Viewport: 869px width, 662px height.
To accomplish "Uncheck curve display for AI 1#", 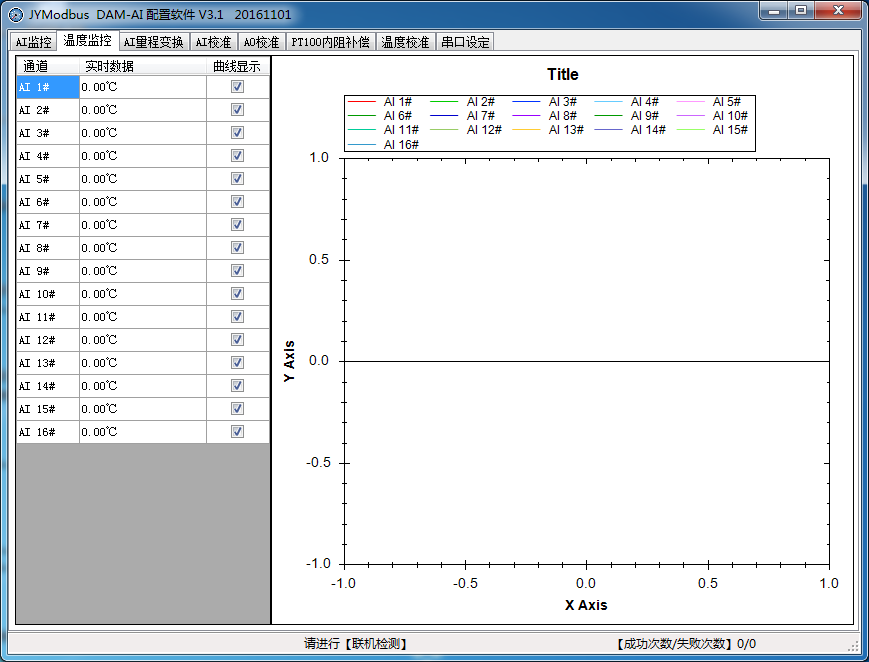I will [x=237, y=87].
